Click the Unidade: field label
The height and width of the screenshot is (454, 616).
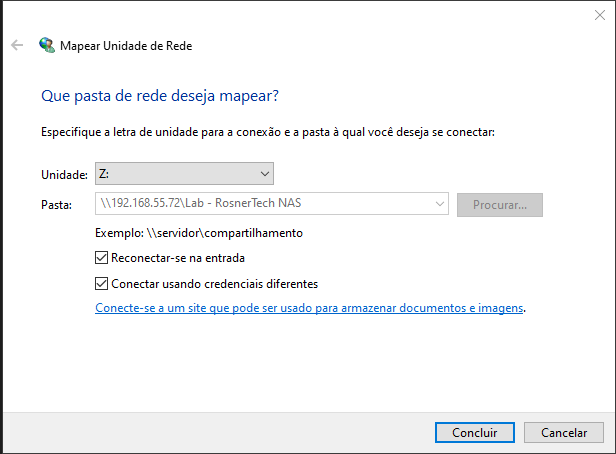[x=64, y=174]
